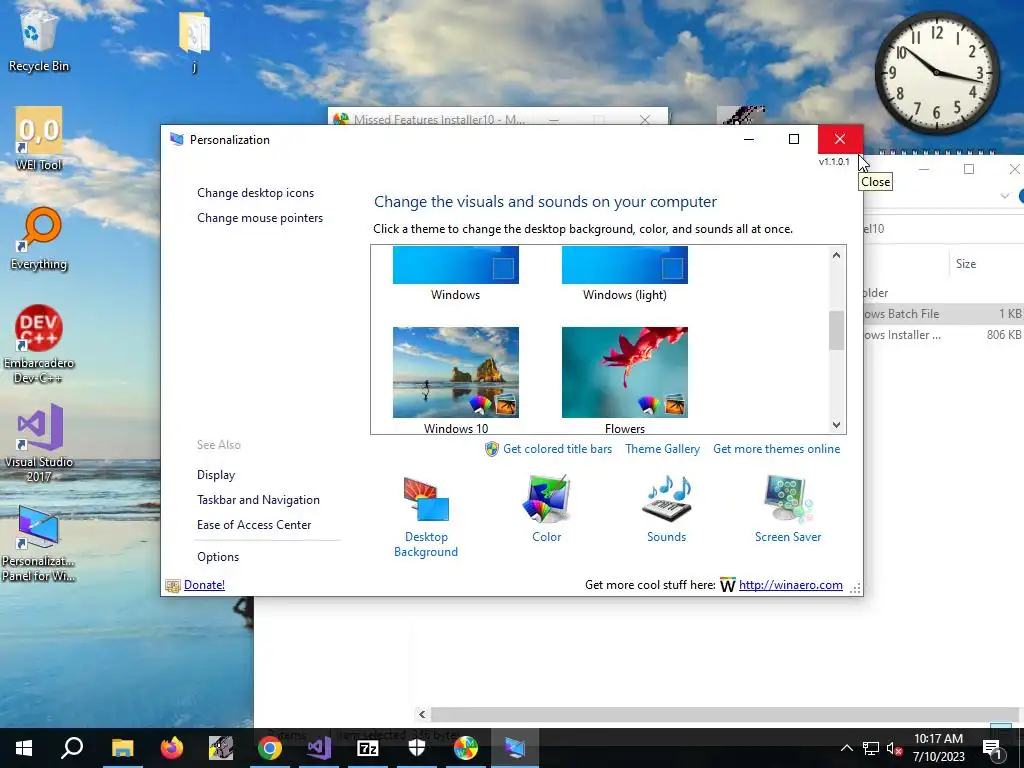This screenshot has width=1024, height=768.
Task: Select the Windows Installer 806 KB row
Action: (x=943, y=334)
